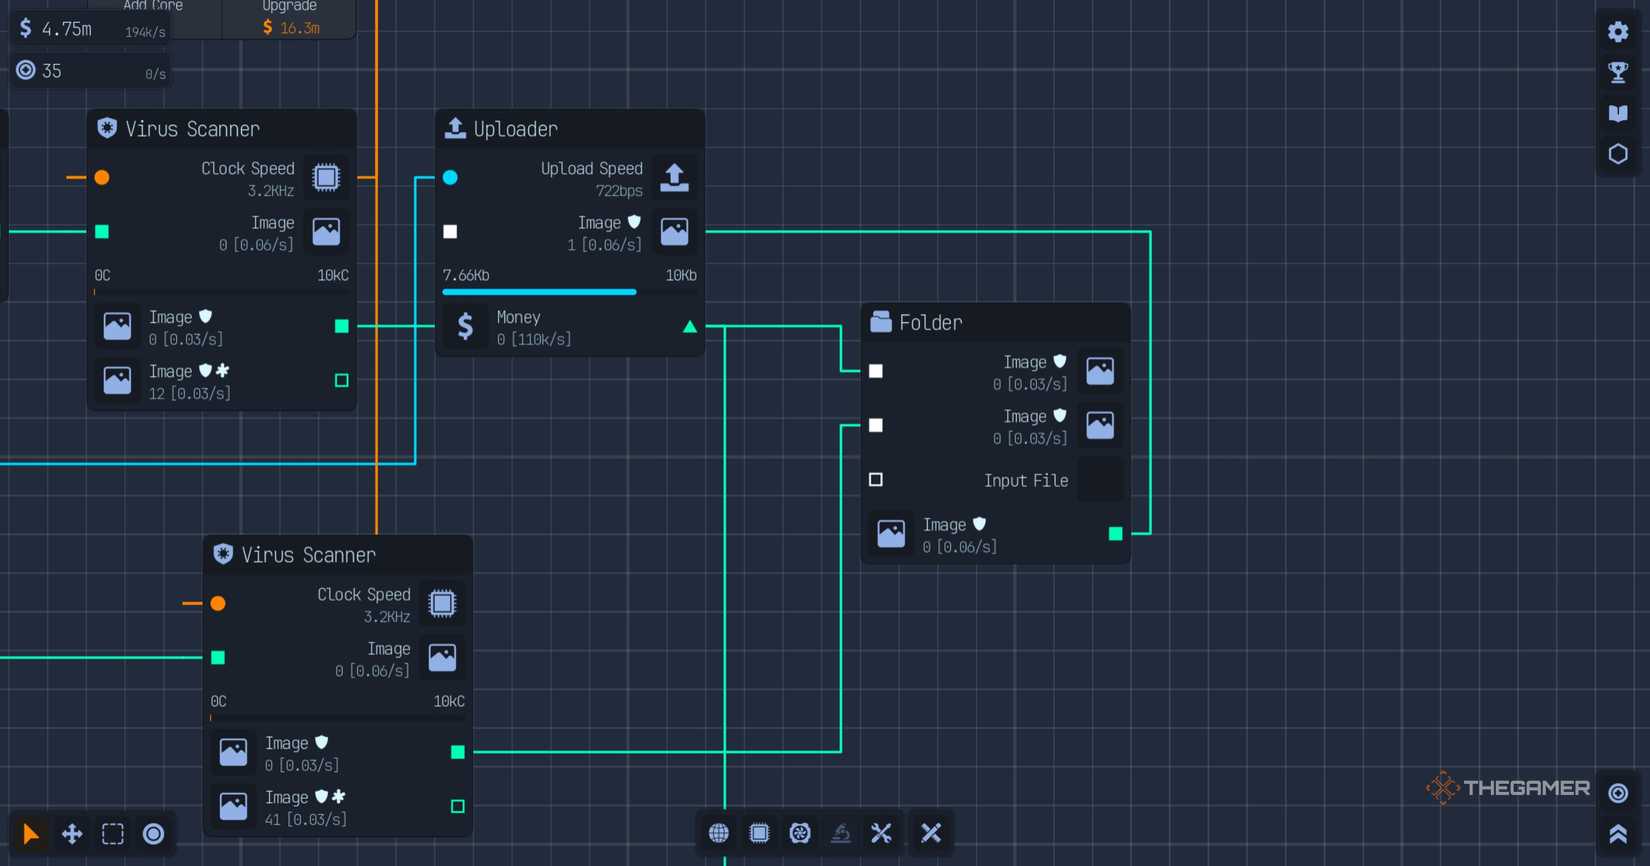Open the network globe category
1650x866 pixels.
tap(719, 833)
